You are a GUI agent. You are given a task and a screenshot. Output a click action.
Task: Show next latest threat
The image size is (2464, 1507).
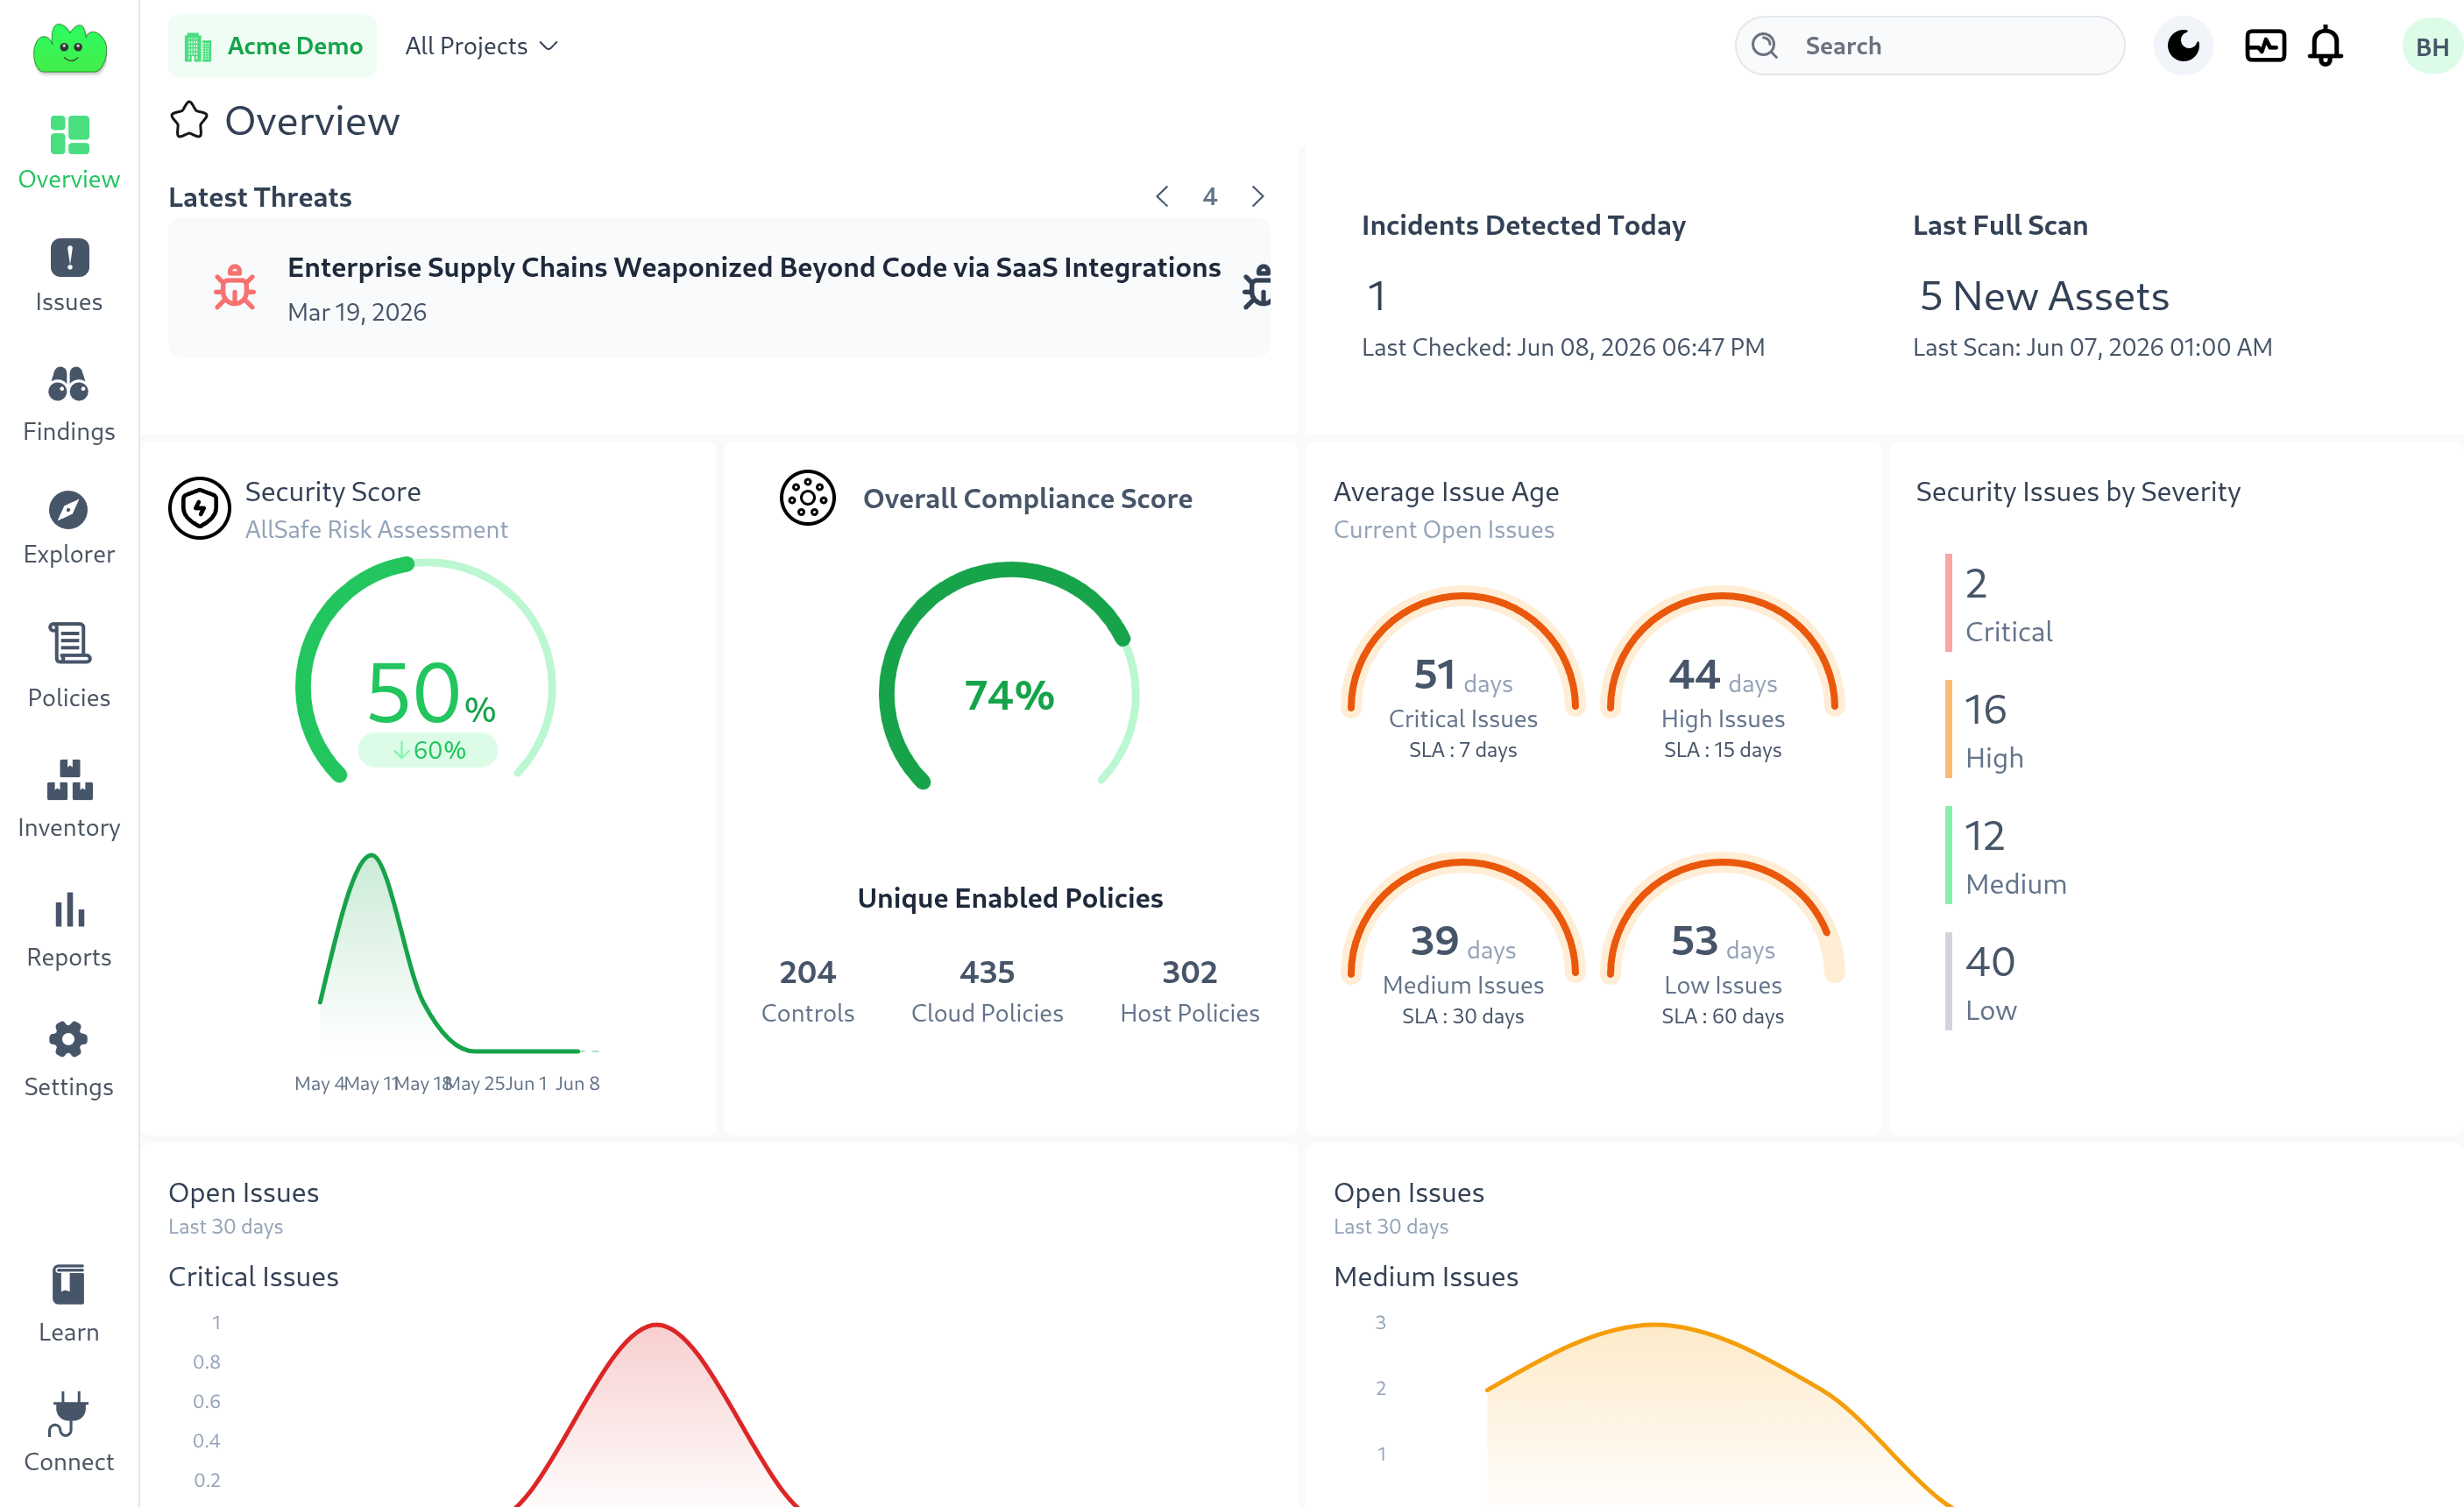click(x=1258, y=196)
